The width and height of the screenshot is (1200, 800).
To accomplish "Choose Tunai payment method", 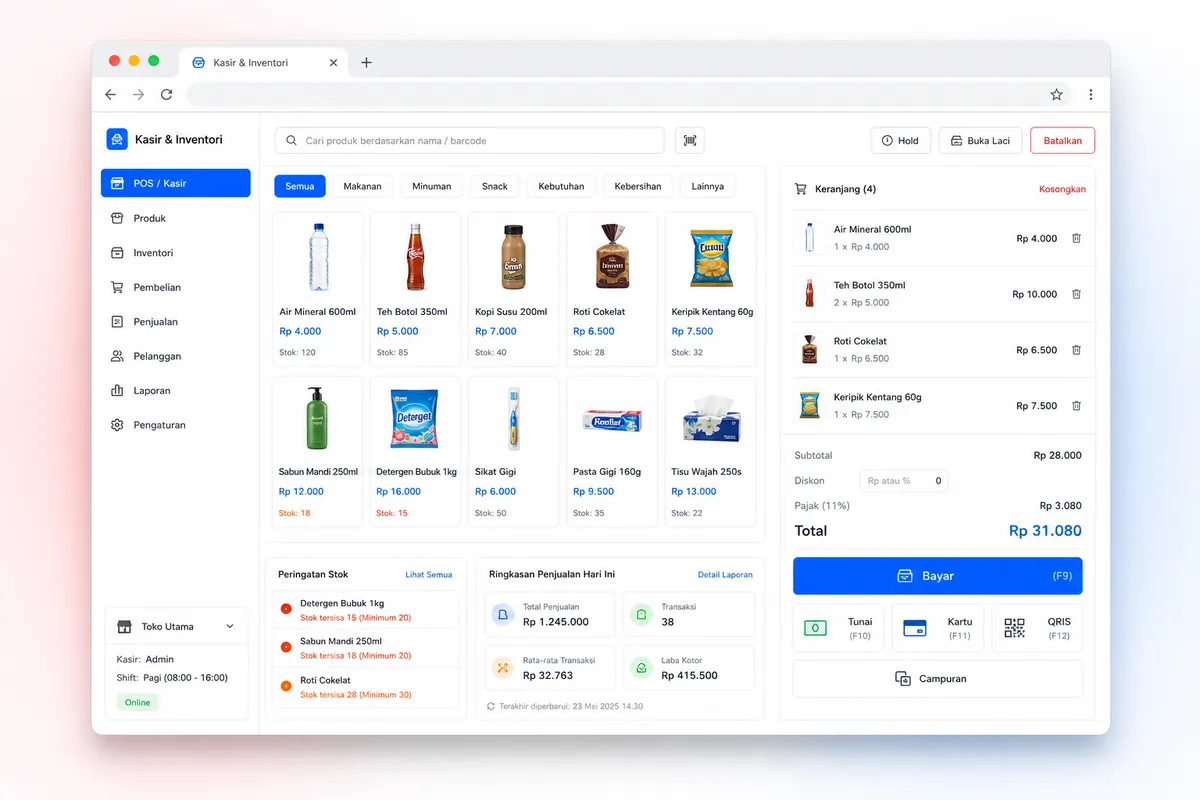I will click(838, 628).
